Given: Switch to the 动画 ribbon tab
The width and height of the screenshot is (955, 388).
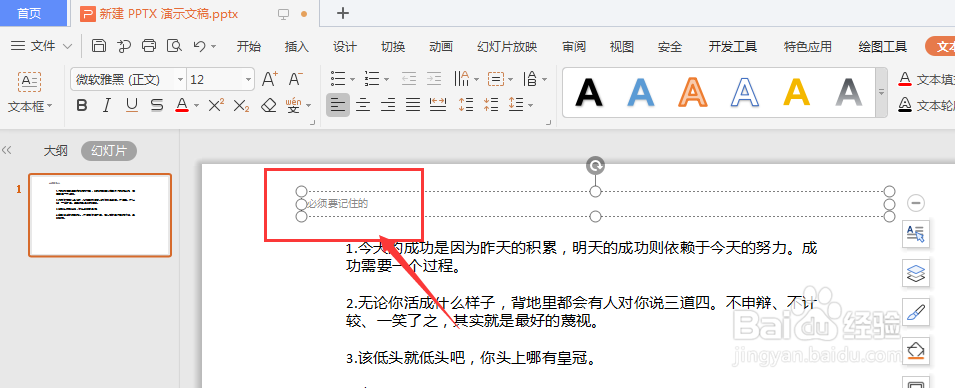Looking at the screenshot, I should coord(441,47).
